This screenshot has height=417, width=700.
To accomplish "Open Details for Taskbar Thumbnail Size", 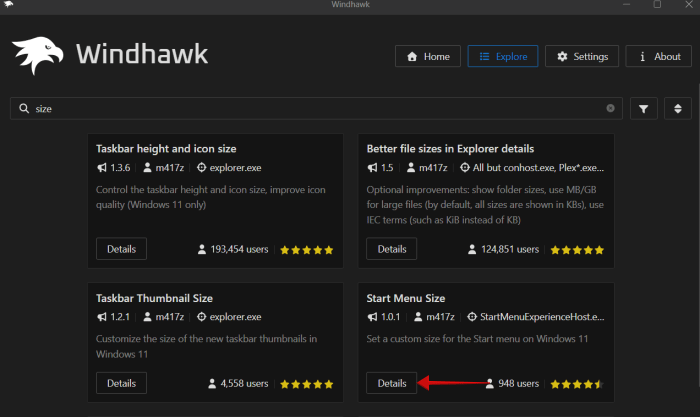I will coord(122,383).
